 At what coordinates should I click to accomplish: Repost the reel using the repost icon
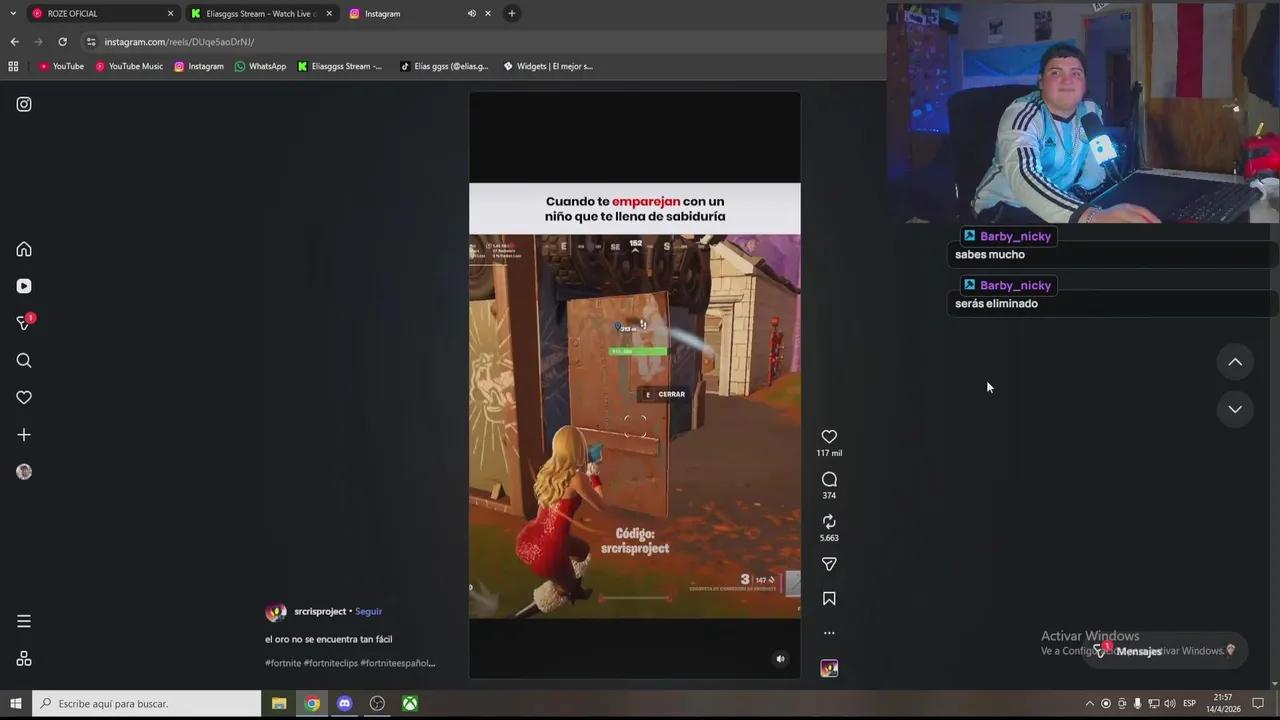(x=829, y=522)
